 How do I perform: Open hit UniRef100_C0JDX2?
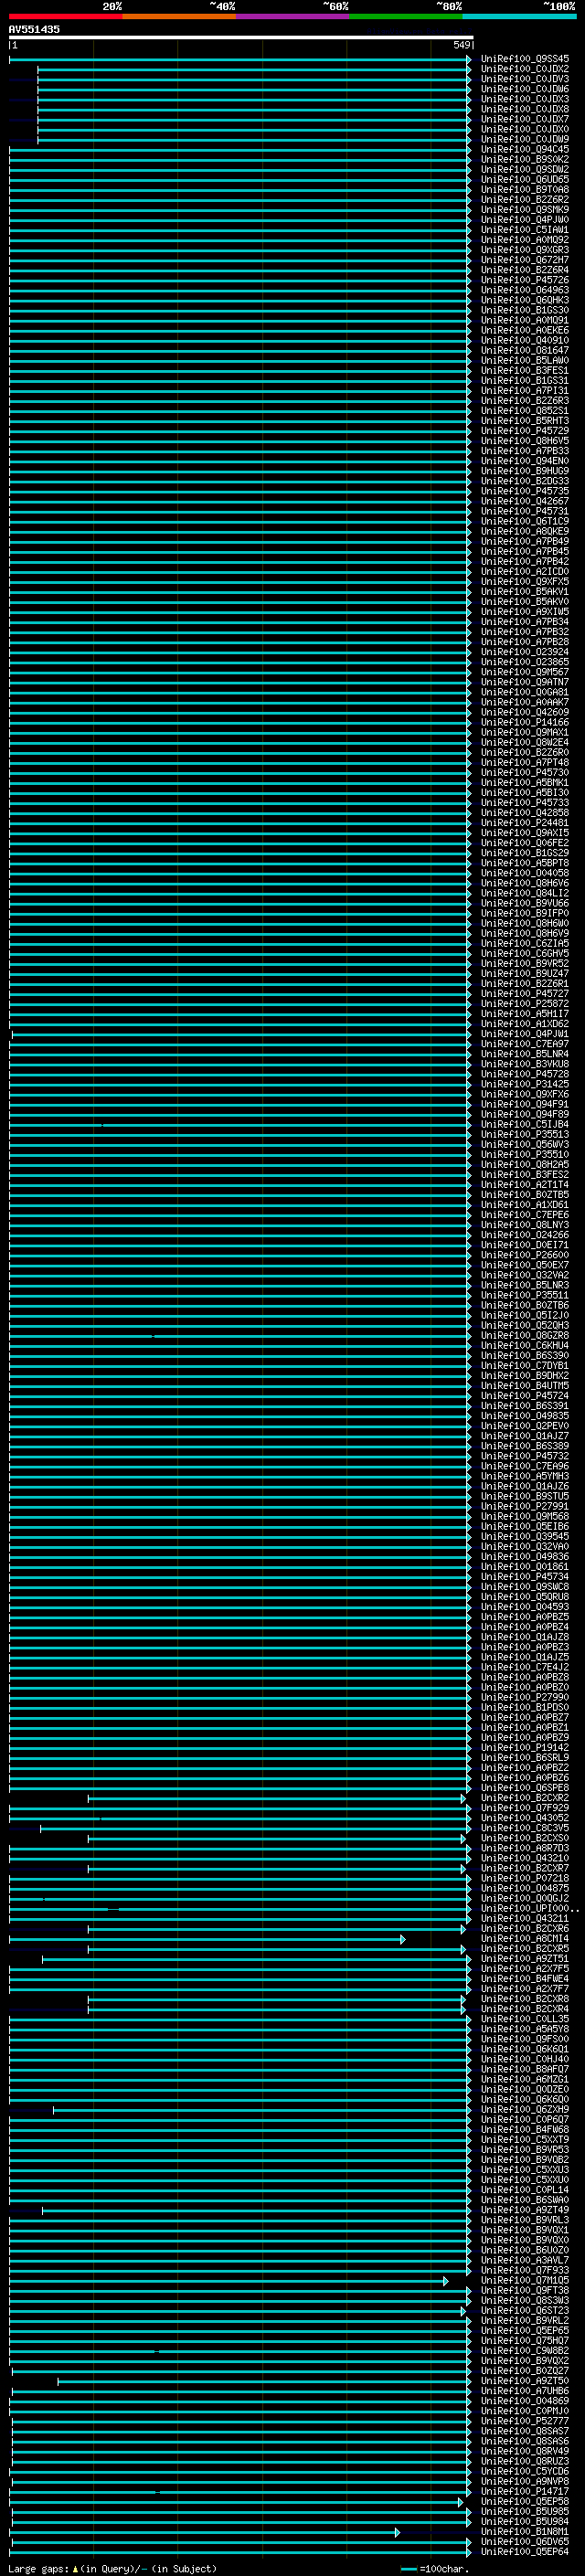(x=525, y=69)
